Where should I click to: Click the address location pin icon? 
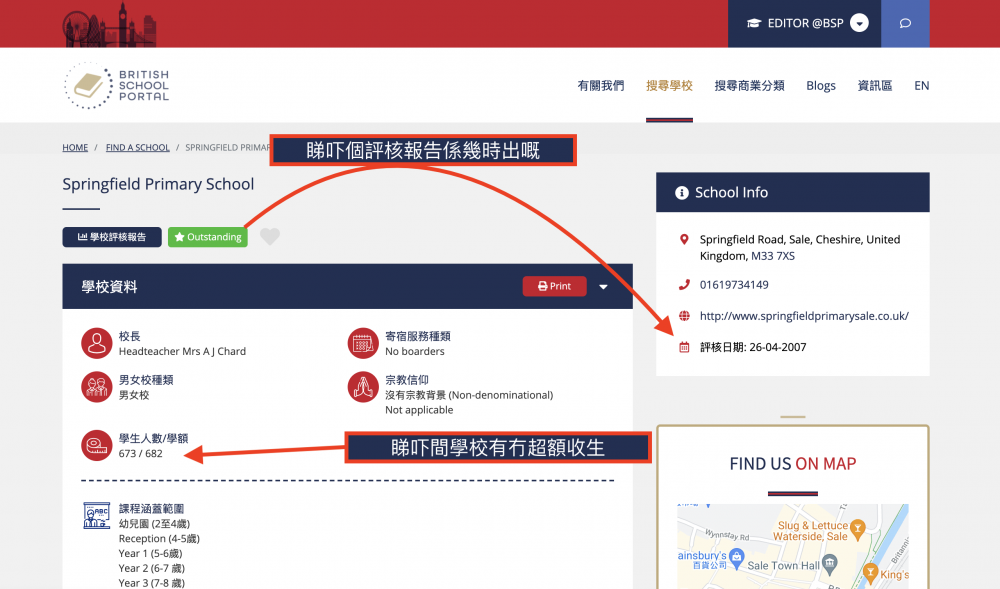click(684, 240)
